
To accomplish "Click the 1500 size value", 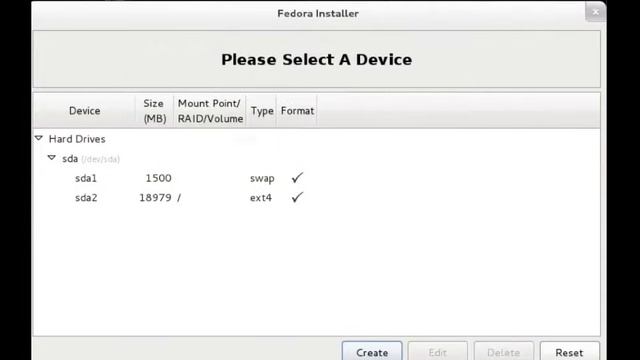I will click(x=158, y=178).
